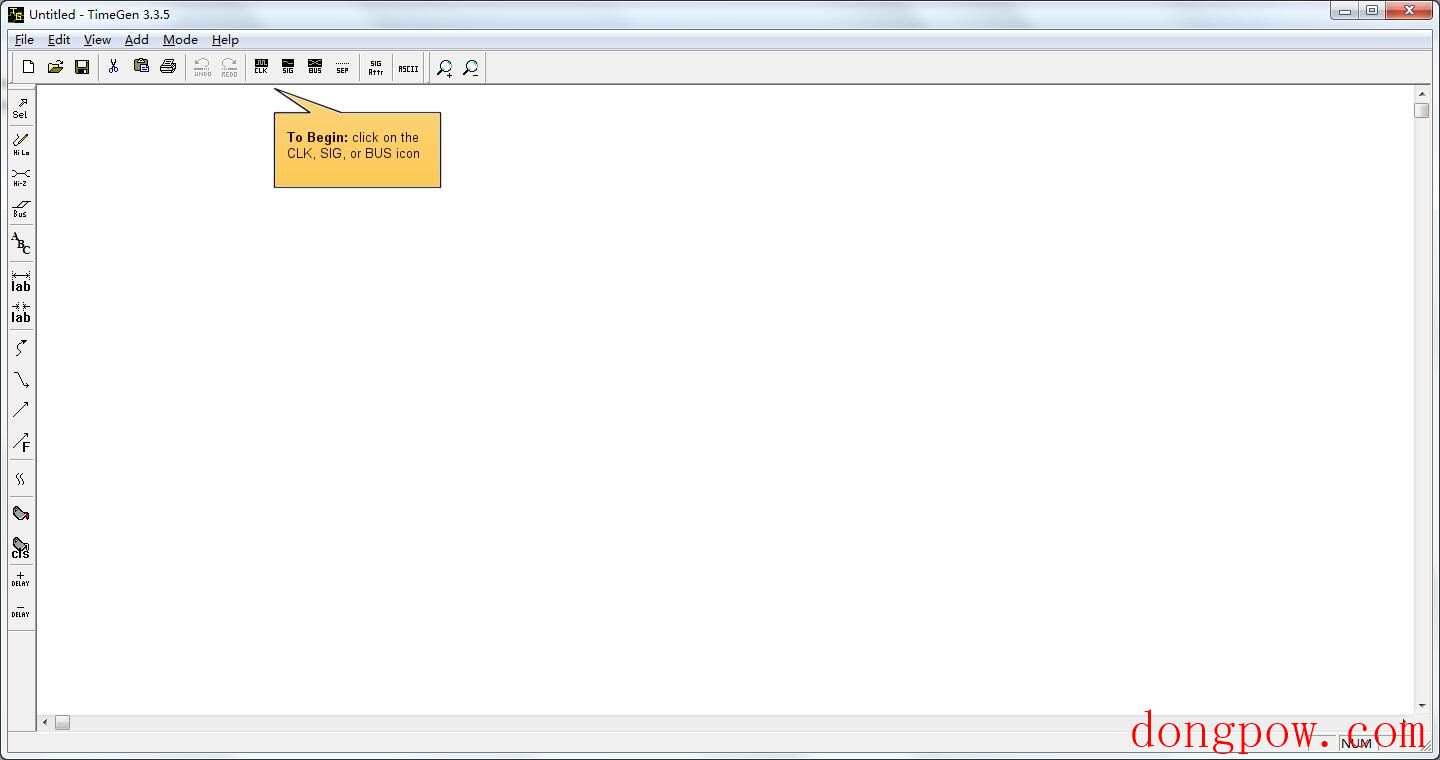Screen dimensions: 1440x760
Task: Open signal attributes via SIG Attr icon
Action: (x=376, y=67)
